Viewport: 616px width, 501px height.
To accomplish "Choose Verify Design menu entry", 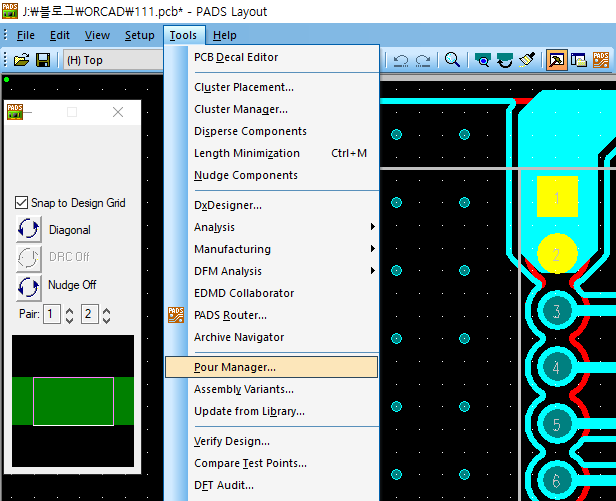I will tap(271, 441).
